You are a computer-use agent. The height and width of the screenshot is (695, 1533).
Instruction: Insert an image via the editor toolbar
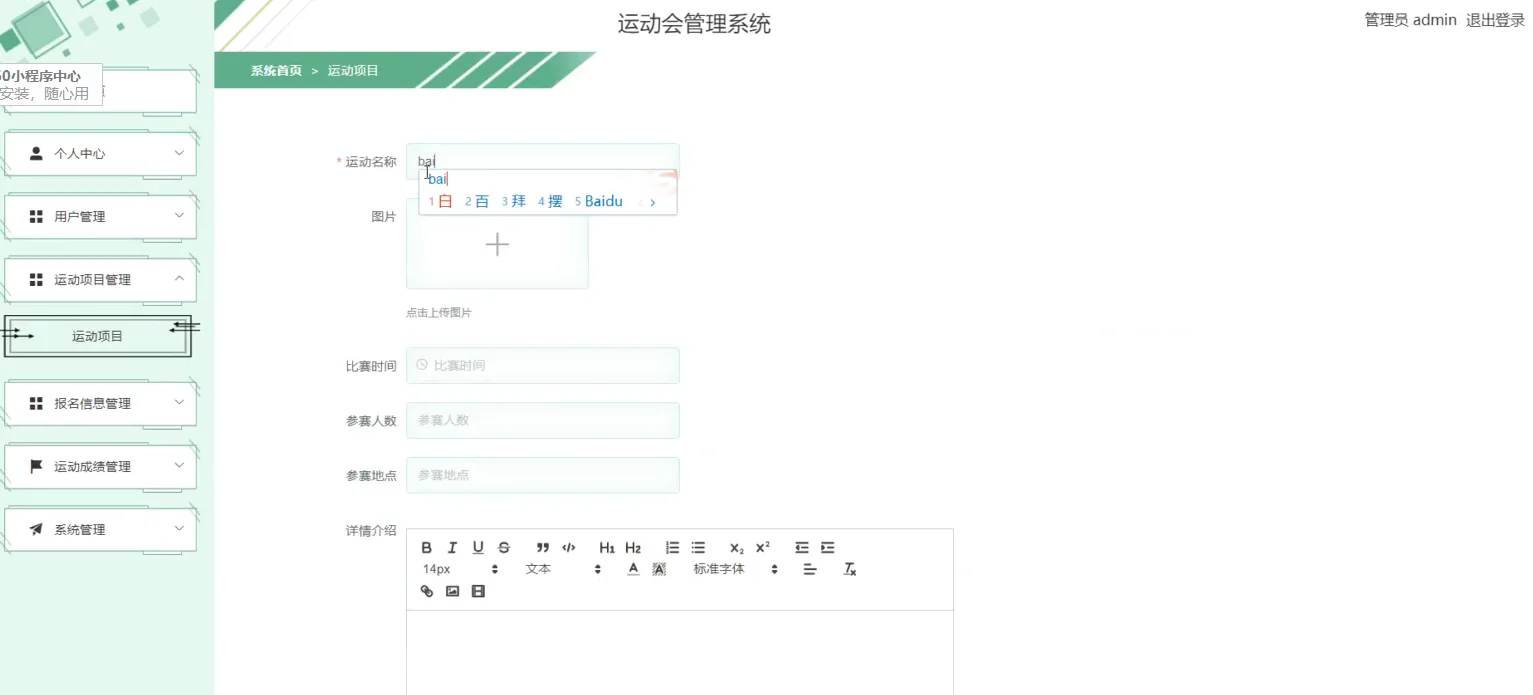coord(452,591)
